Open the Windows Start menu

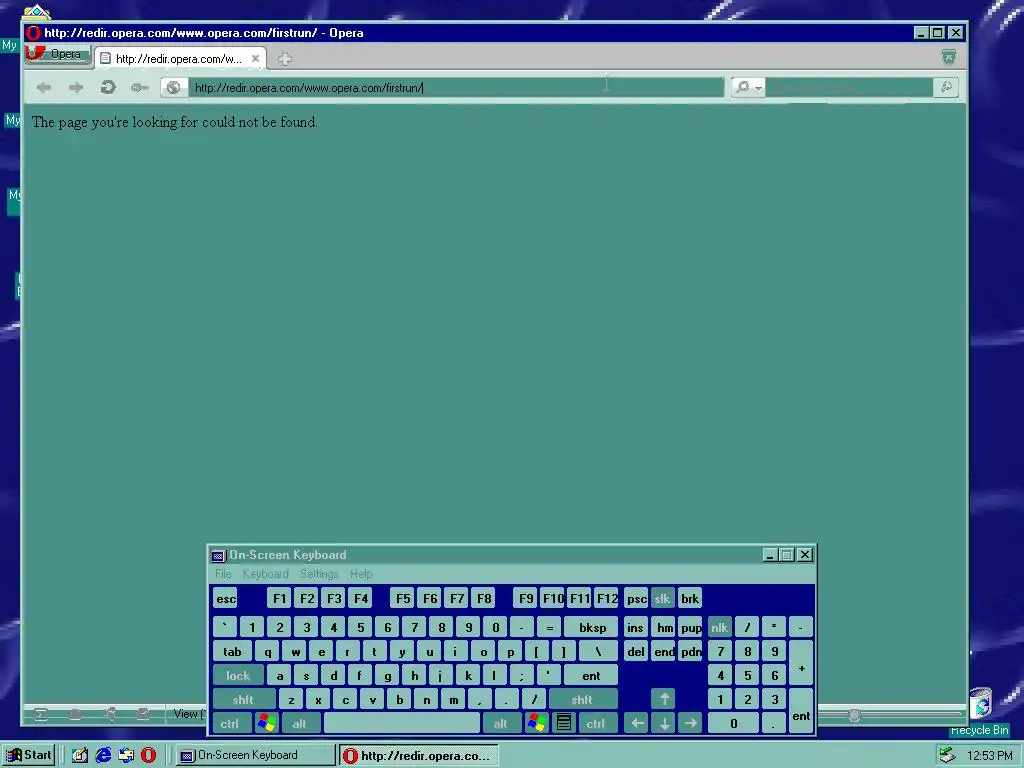tap(29, 756)
